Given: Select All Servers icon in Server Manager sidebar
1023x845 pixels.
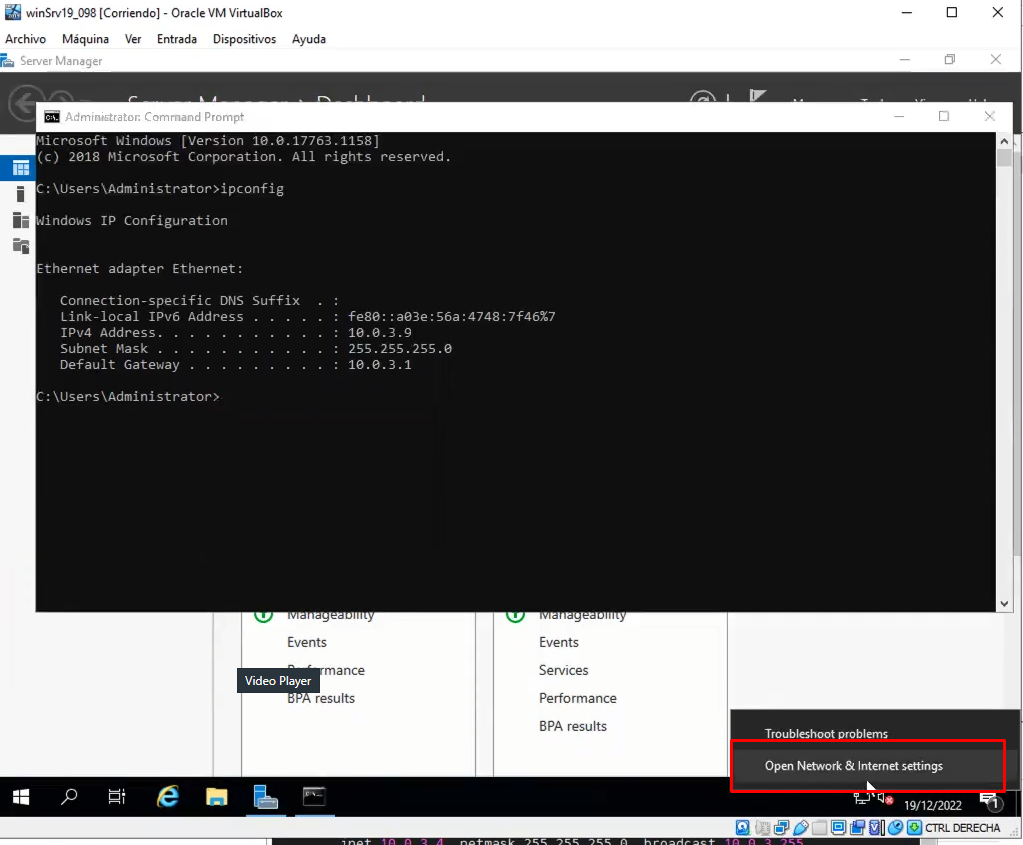Looking at the screenshot, I should [21, 220].
